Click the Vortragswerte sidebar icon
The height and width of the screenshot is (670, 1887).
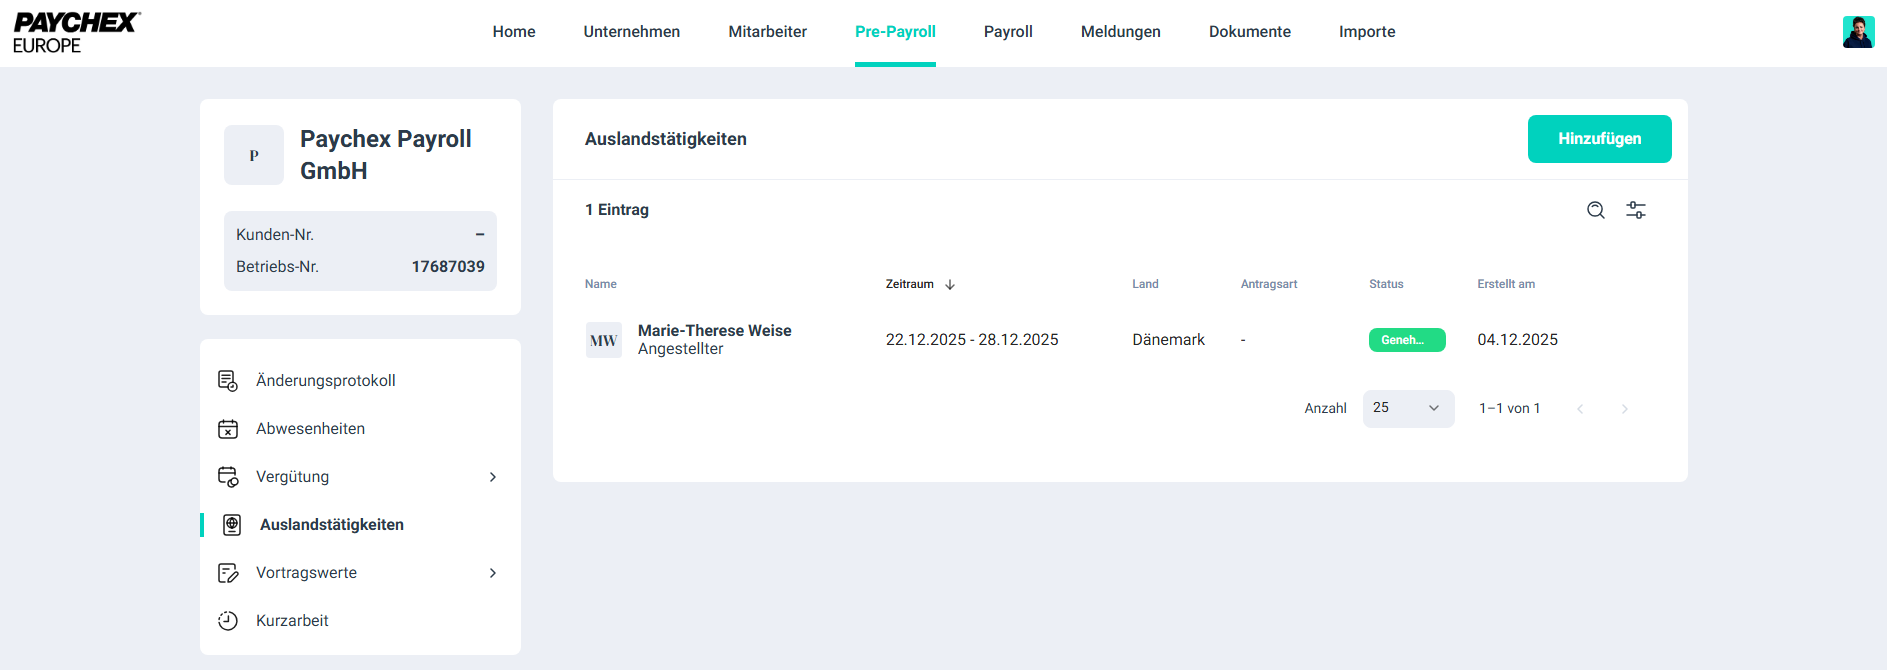coord(228,573)
